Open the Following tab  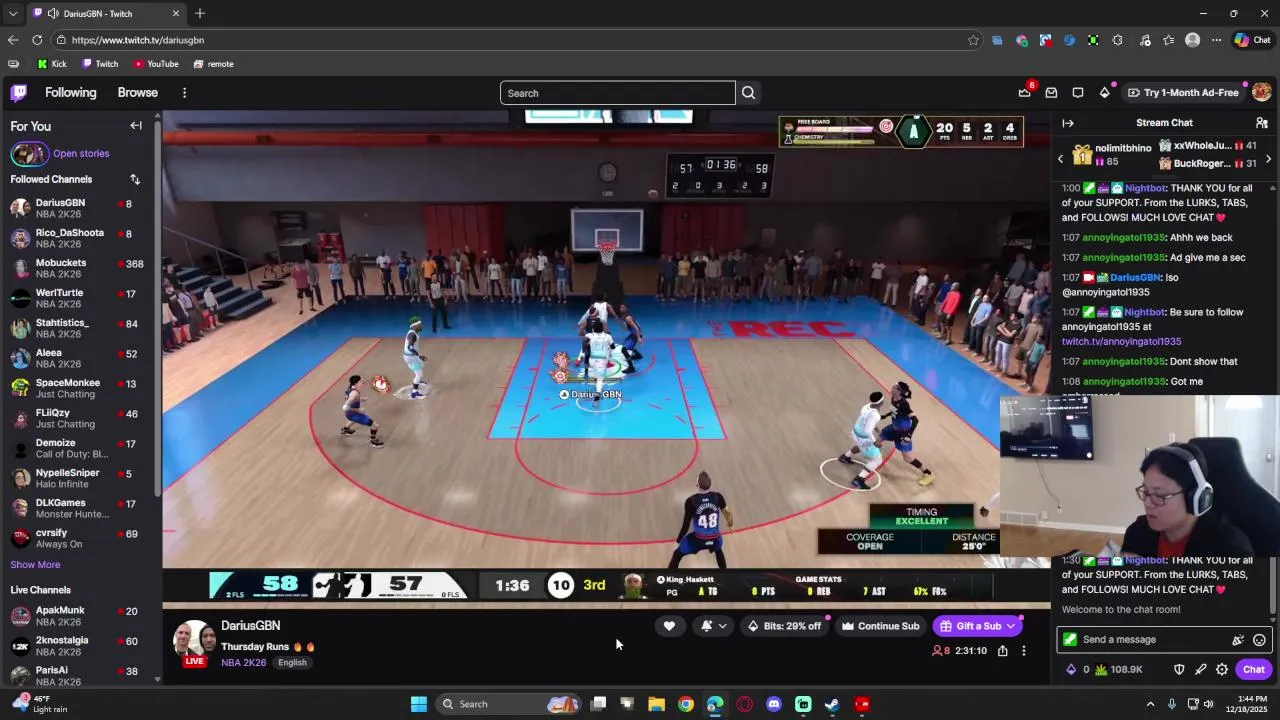(71, 92)
